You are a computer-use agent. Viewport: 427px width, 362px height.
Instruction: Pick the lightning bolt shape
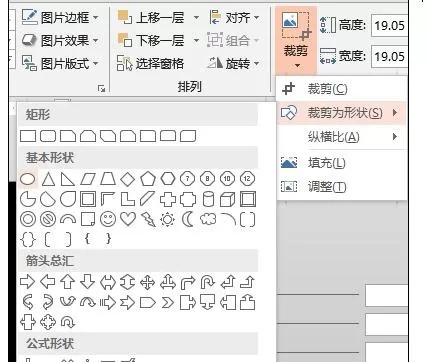coord(148,219)
